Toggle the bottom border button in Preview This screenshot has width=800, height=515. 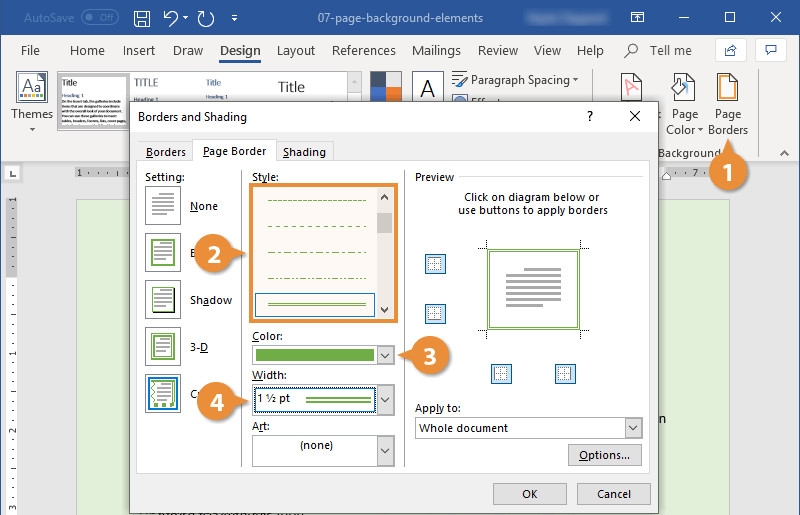(435, 313)
